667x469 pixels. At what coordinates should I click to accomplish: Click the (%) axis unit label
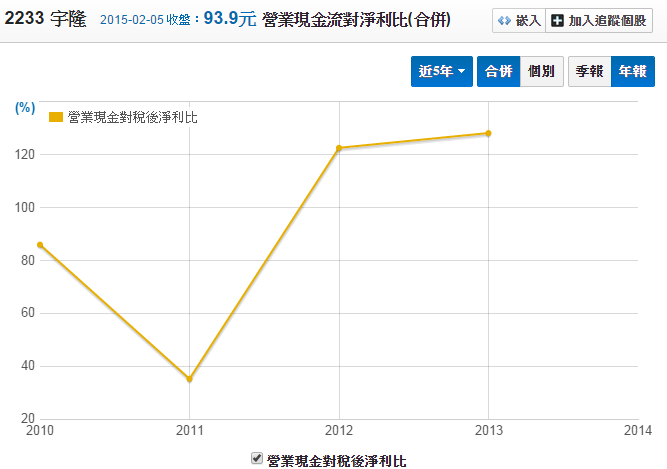coord(25,108)
